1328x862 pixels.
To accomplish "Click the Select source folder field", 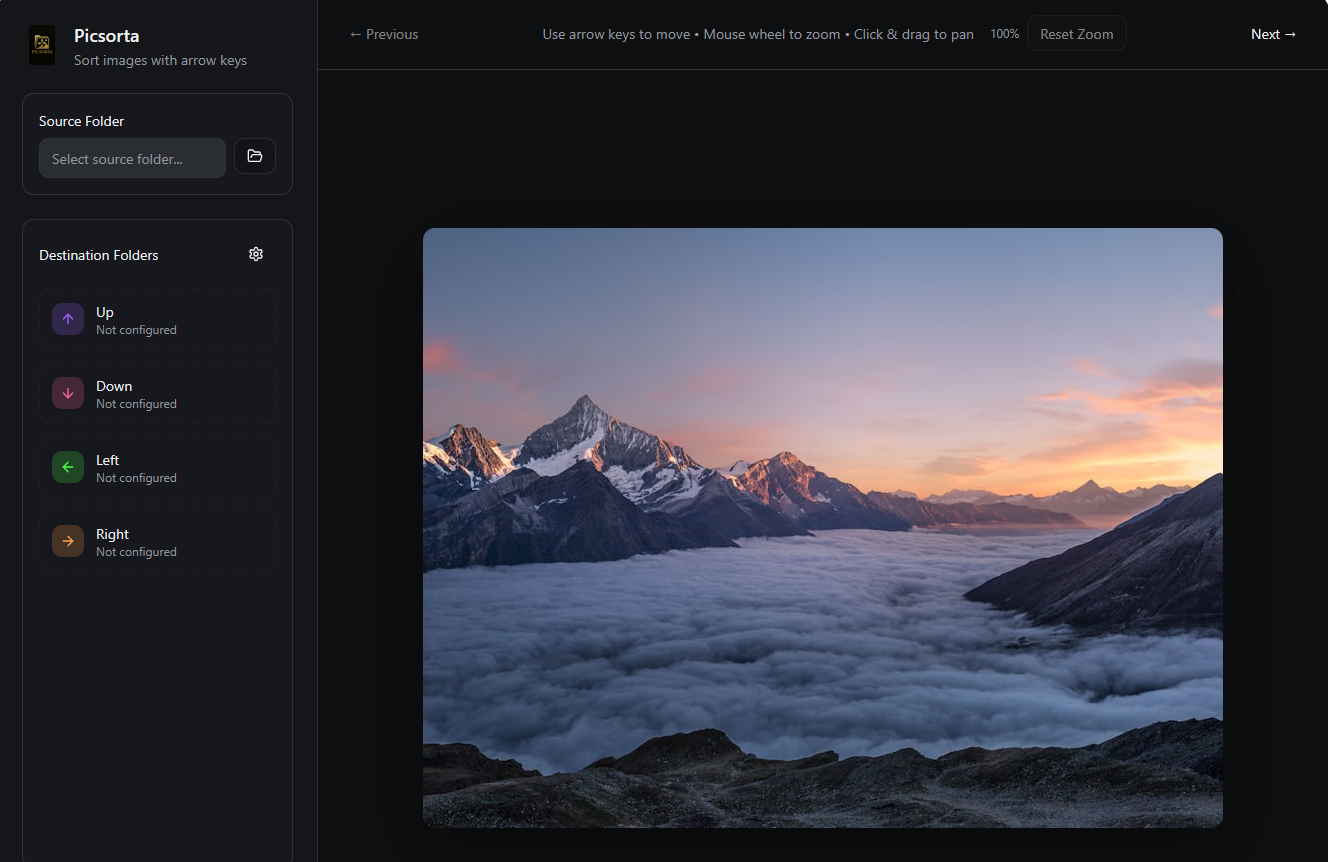I will (131, 158).
